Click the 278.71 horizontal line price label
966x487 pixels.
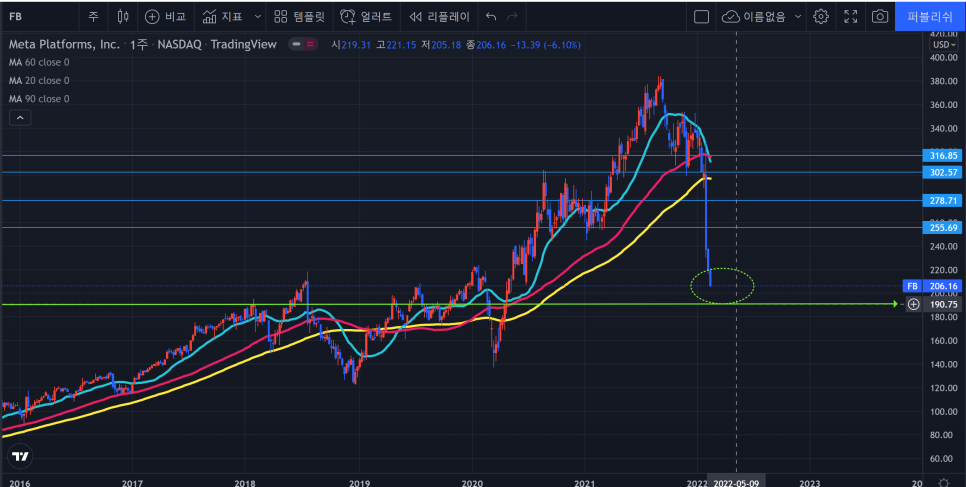coord(943,200)
